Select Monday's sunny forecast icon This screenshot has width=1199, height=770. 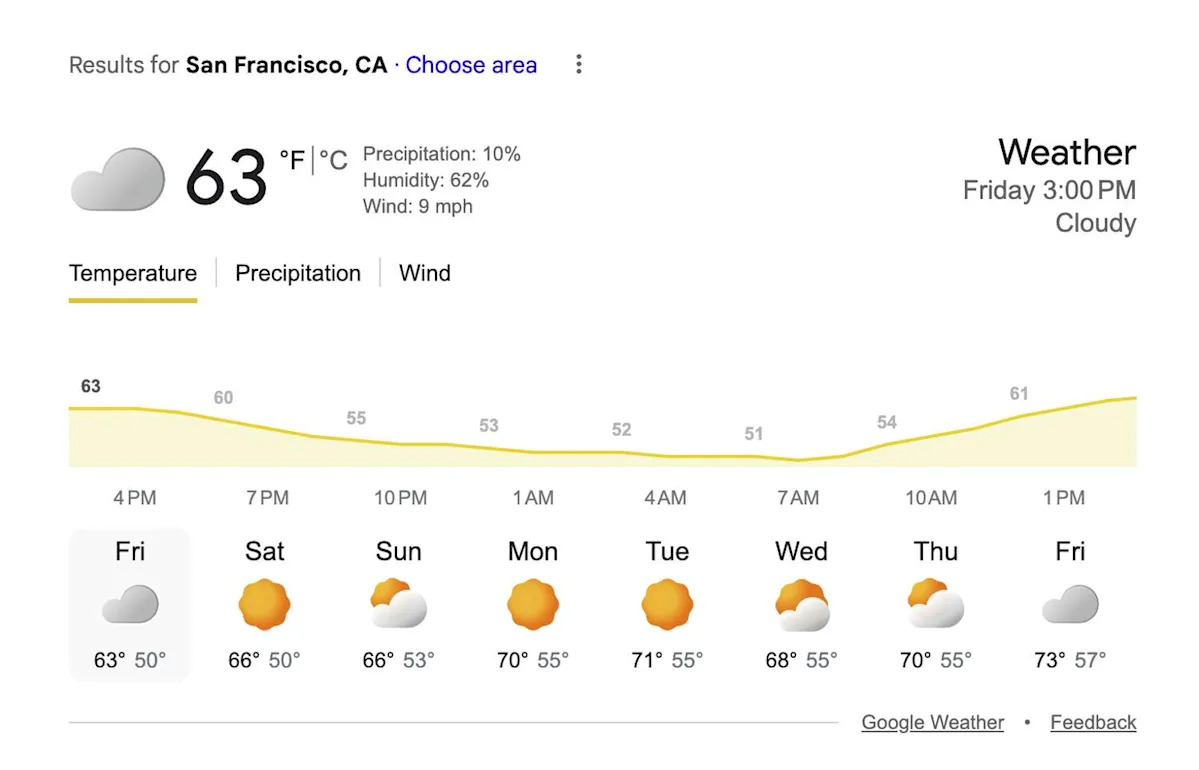[532, 604]
